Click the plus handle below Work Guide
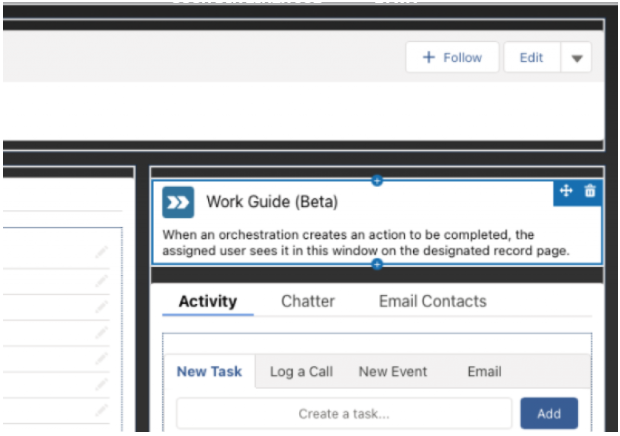620x436 pixels. point(377,264)
